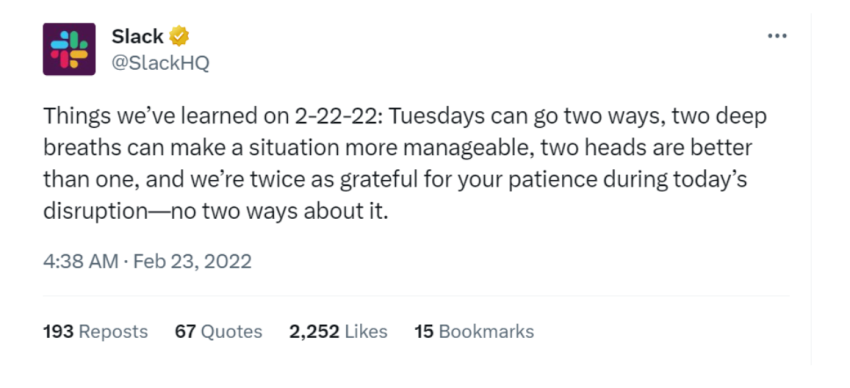Visit the @SlackHQ handle

160,63
